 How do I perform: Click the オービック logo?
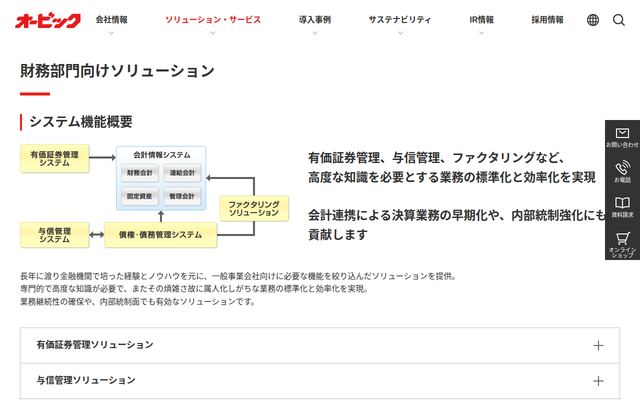tap(48, 20)
